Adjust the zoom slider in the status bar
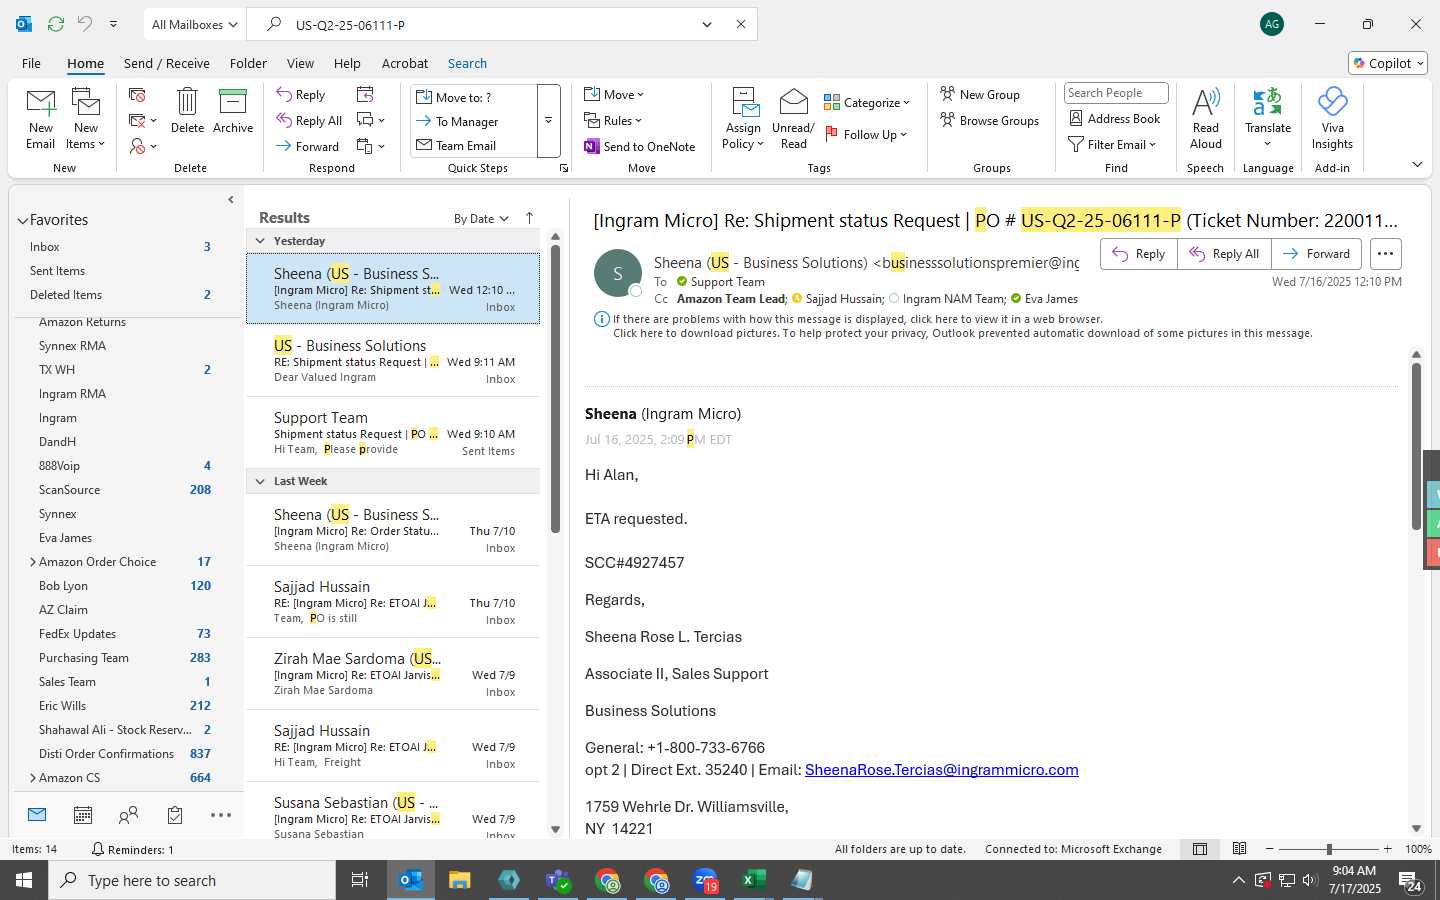 [1329, 849]
